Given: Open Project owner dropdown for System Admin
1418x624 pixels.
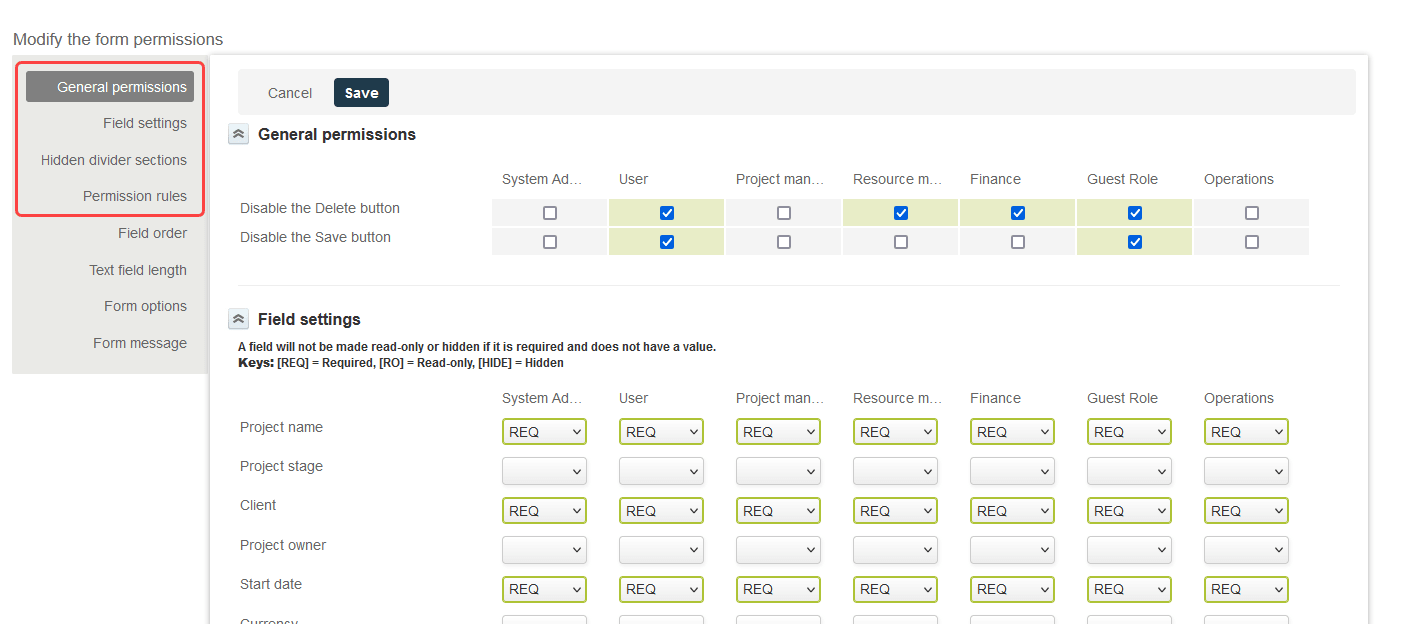Looking at the screenshot, I should [544, 550].
